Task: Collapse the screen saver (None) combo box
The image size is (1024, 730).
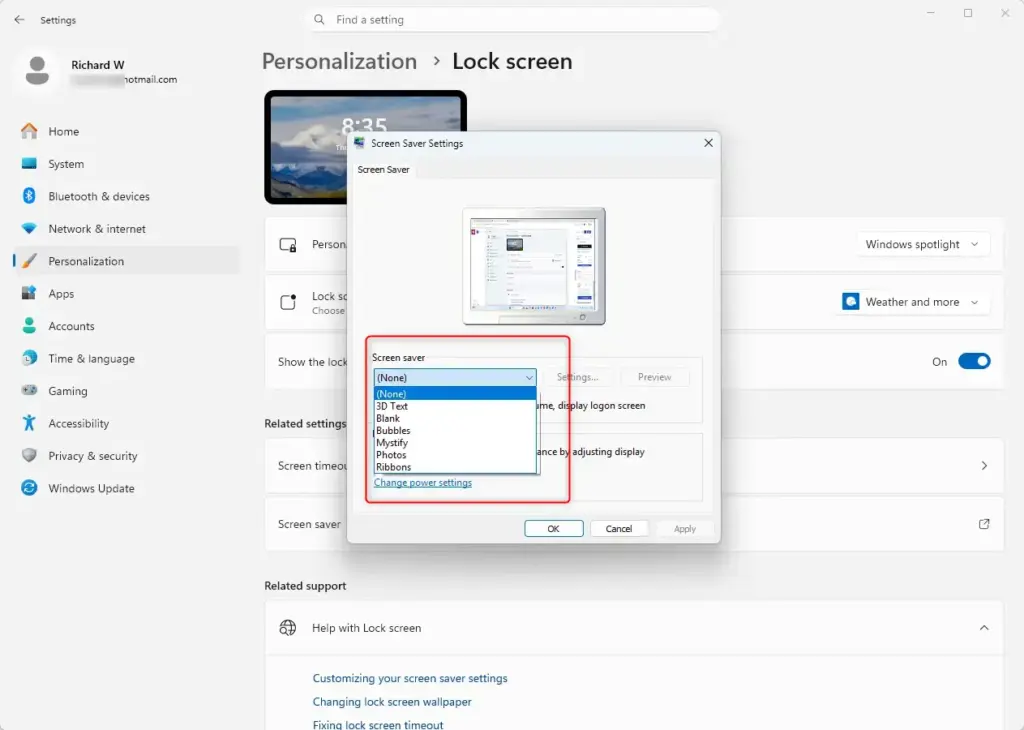Action: tap(455, 377)
